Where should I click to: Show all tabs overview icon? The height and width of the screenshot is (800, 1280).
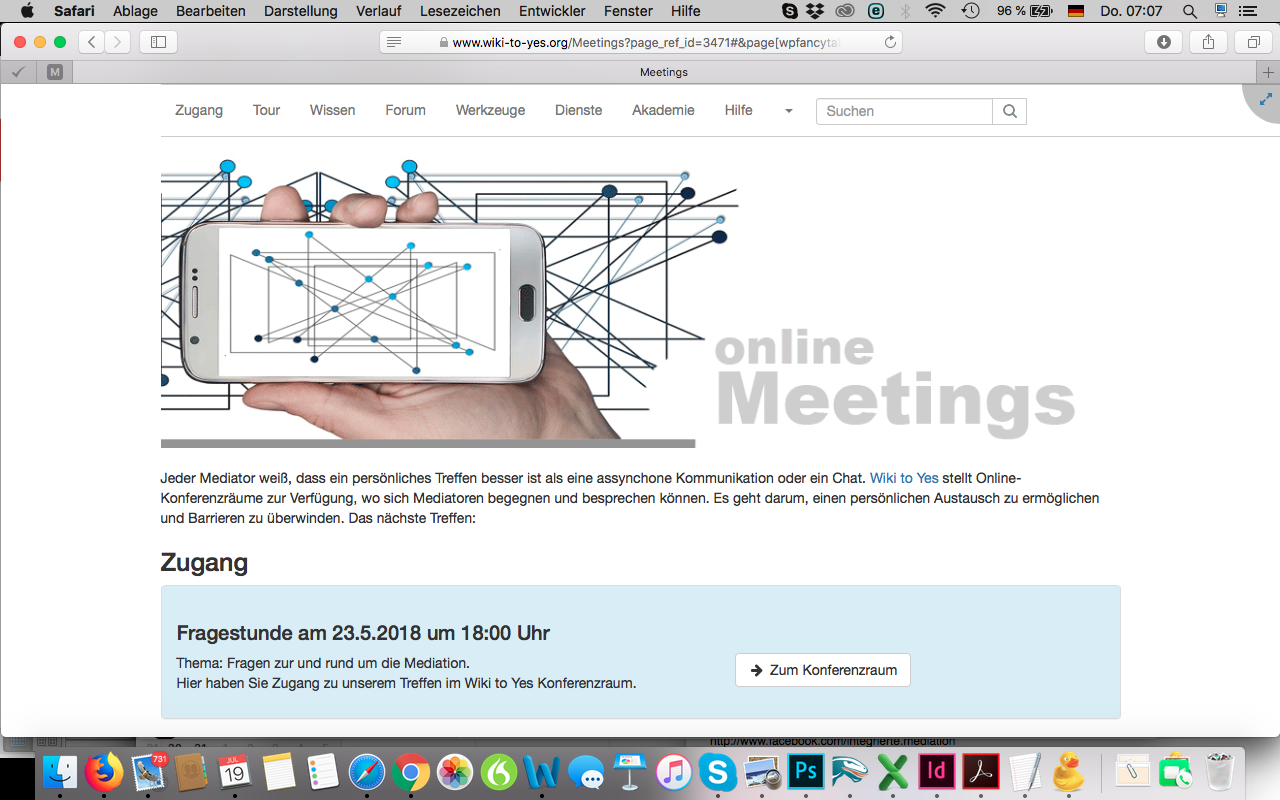1253,42
